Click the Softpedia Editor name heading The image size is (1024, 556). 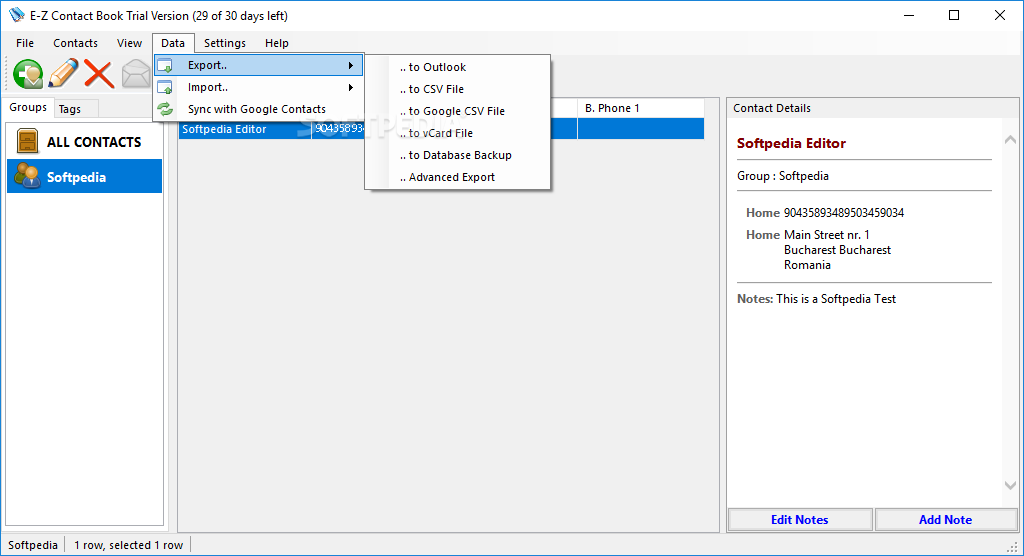792,144
